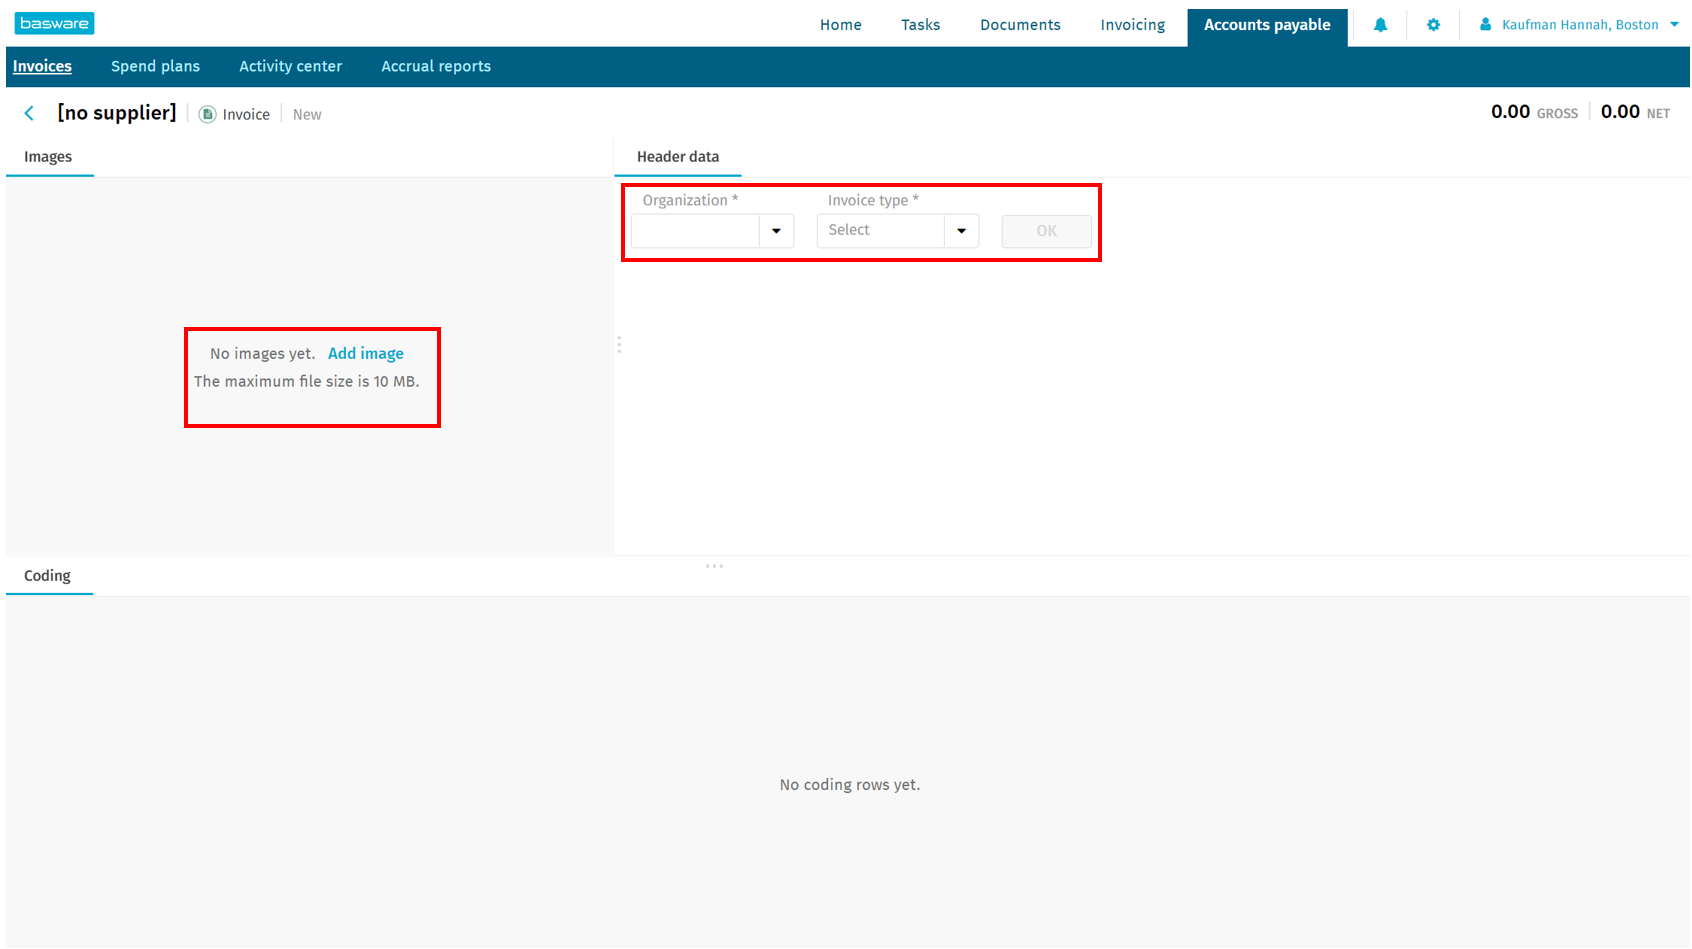Open the Tasks menu
1692x949 pixels.
920,25
